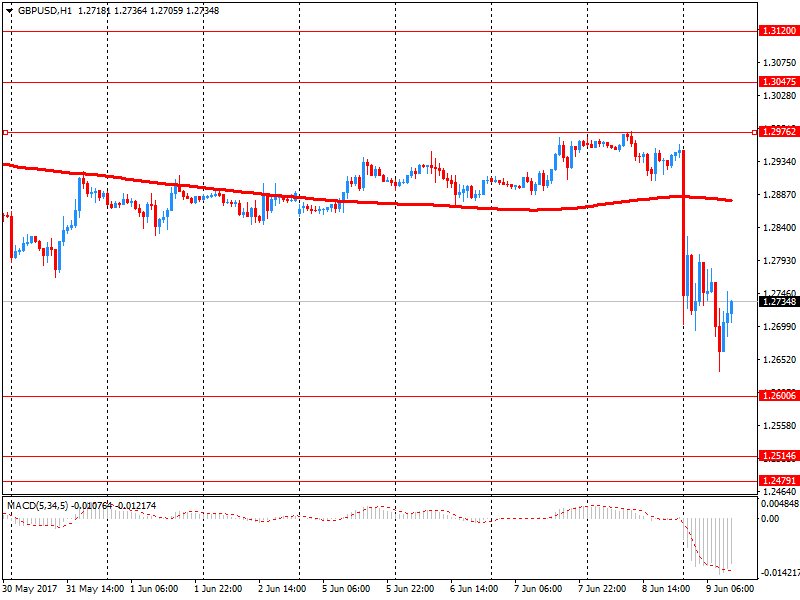Click the MACD scale value 0.004848
Screen dimensions: 800x600
coord(780,504)
